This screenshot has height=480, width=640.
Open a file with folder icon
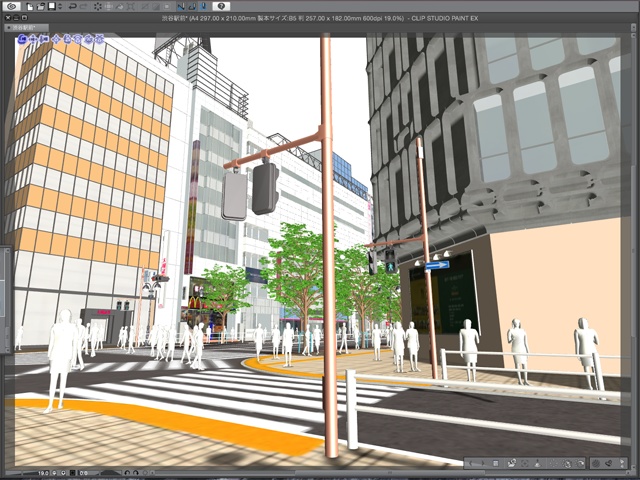pyautogui.click(x=40, y=7)
